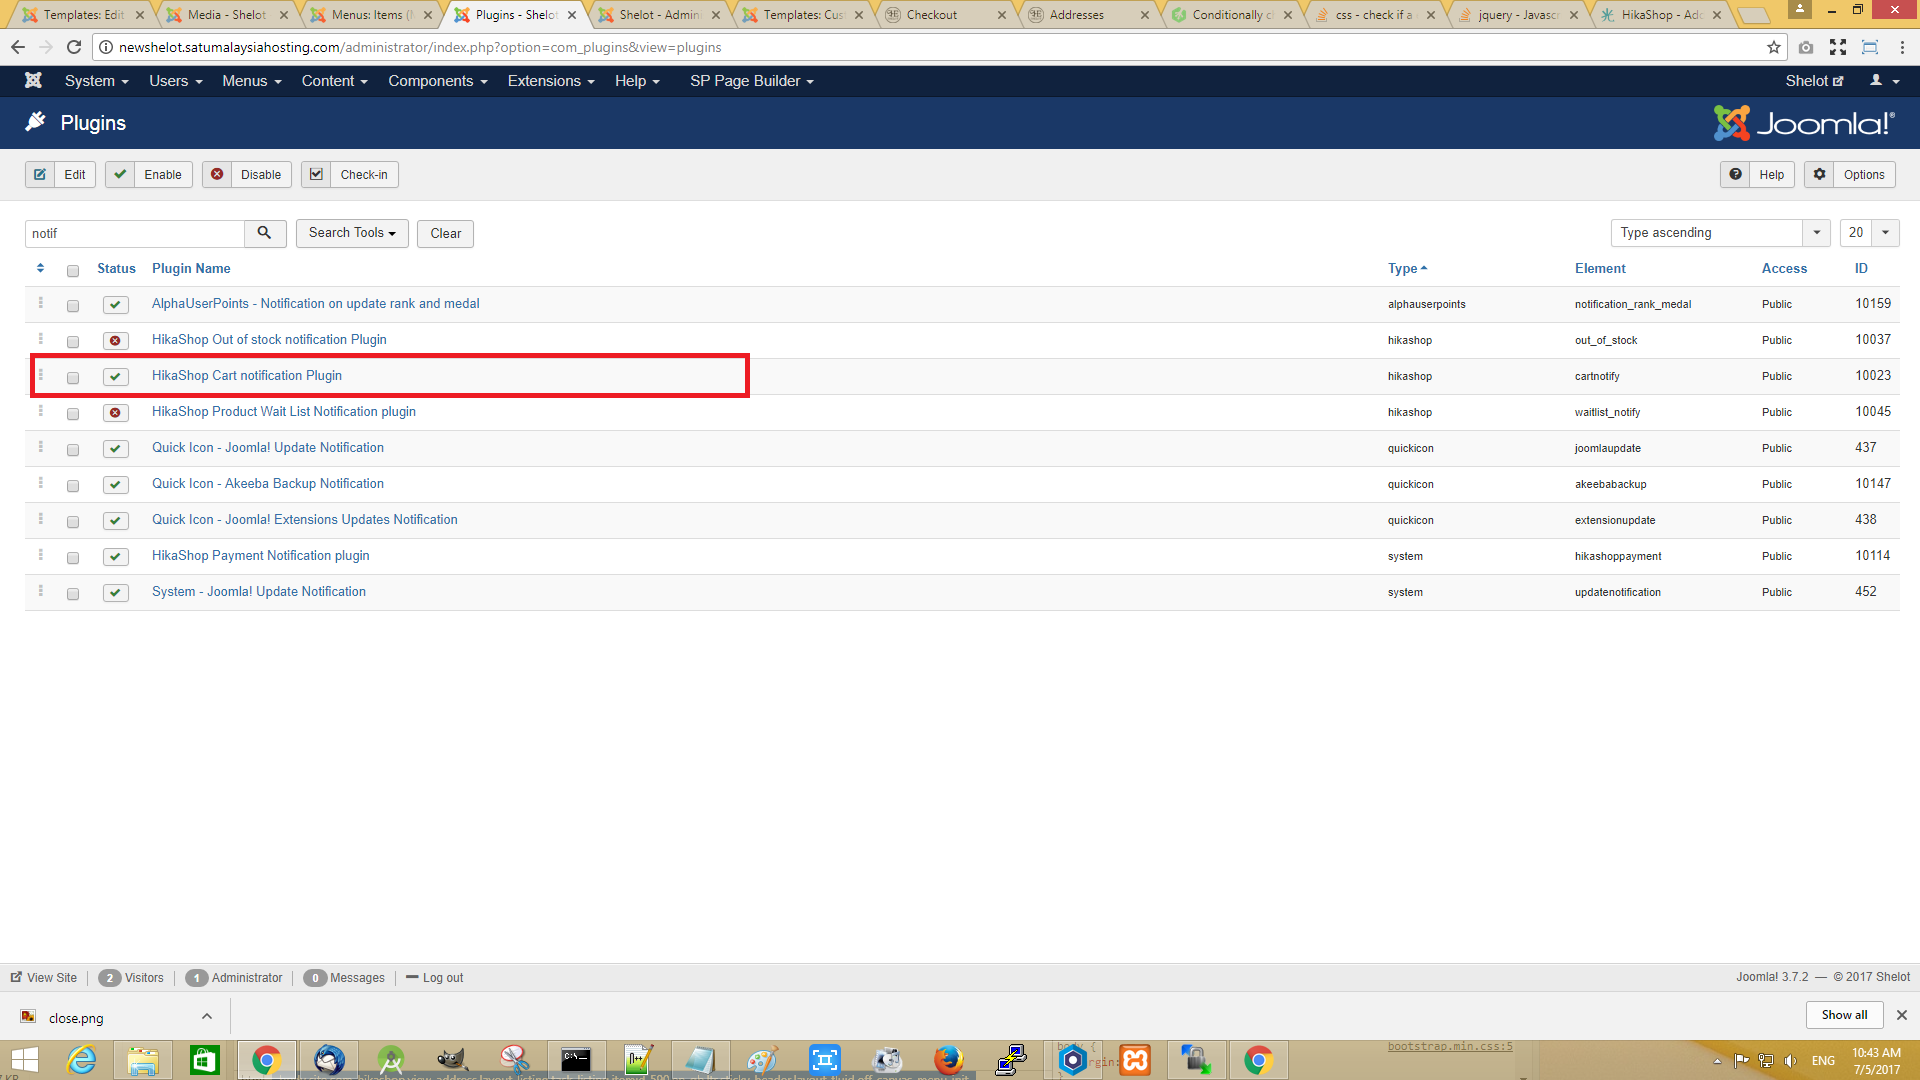The image size is (1920, 1080).
Task: Bookmark the page with the star icon
Action: [x=1773, y=47]
